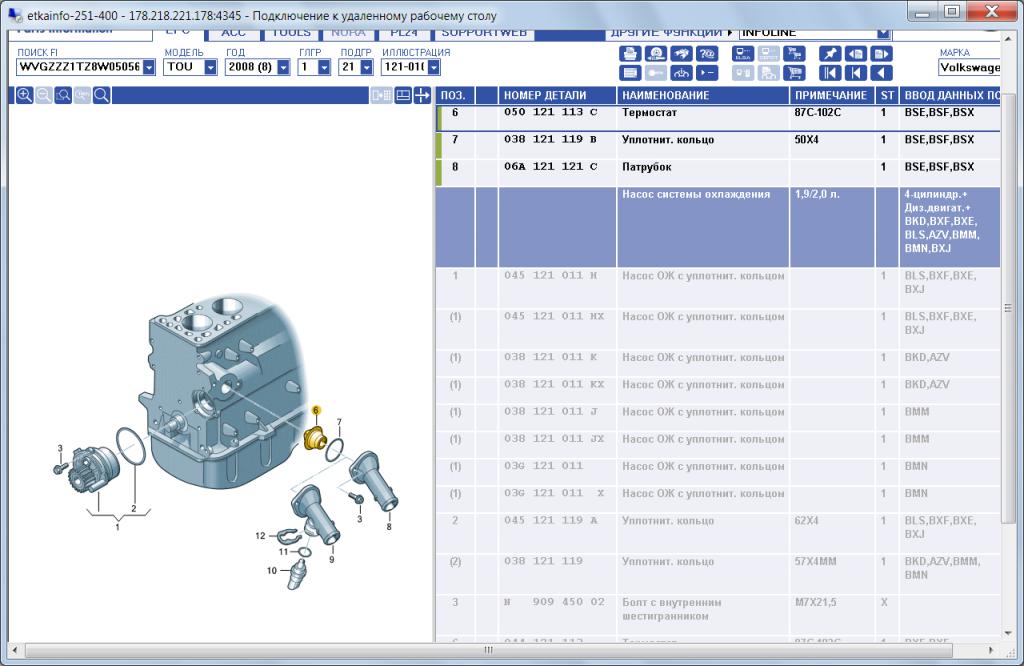Click the expand arrows illustration icon
The image size is (1024, 666).
[422, 95]
